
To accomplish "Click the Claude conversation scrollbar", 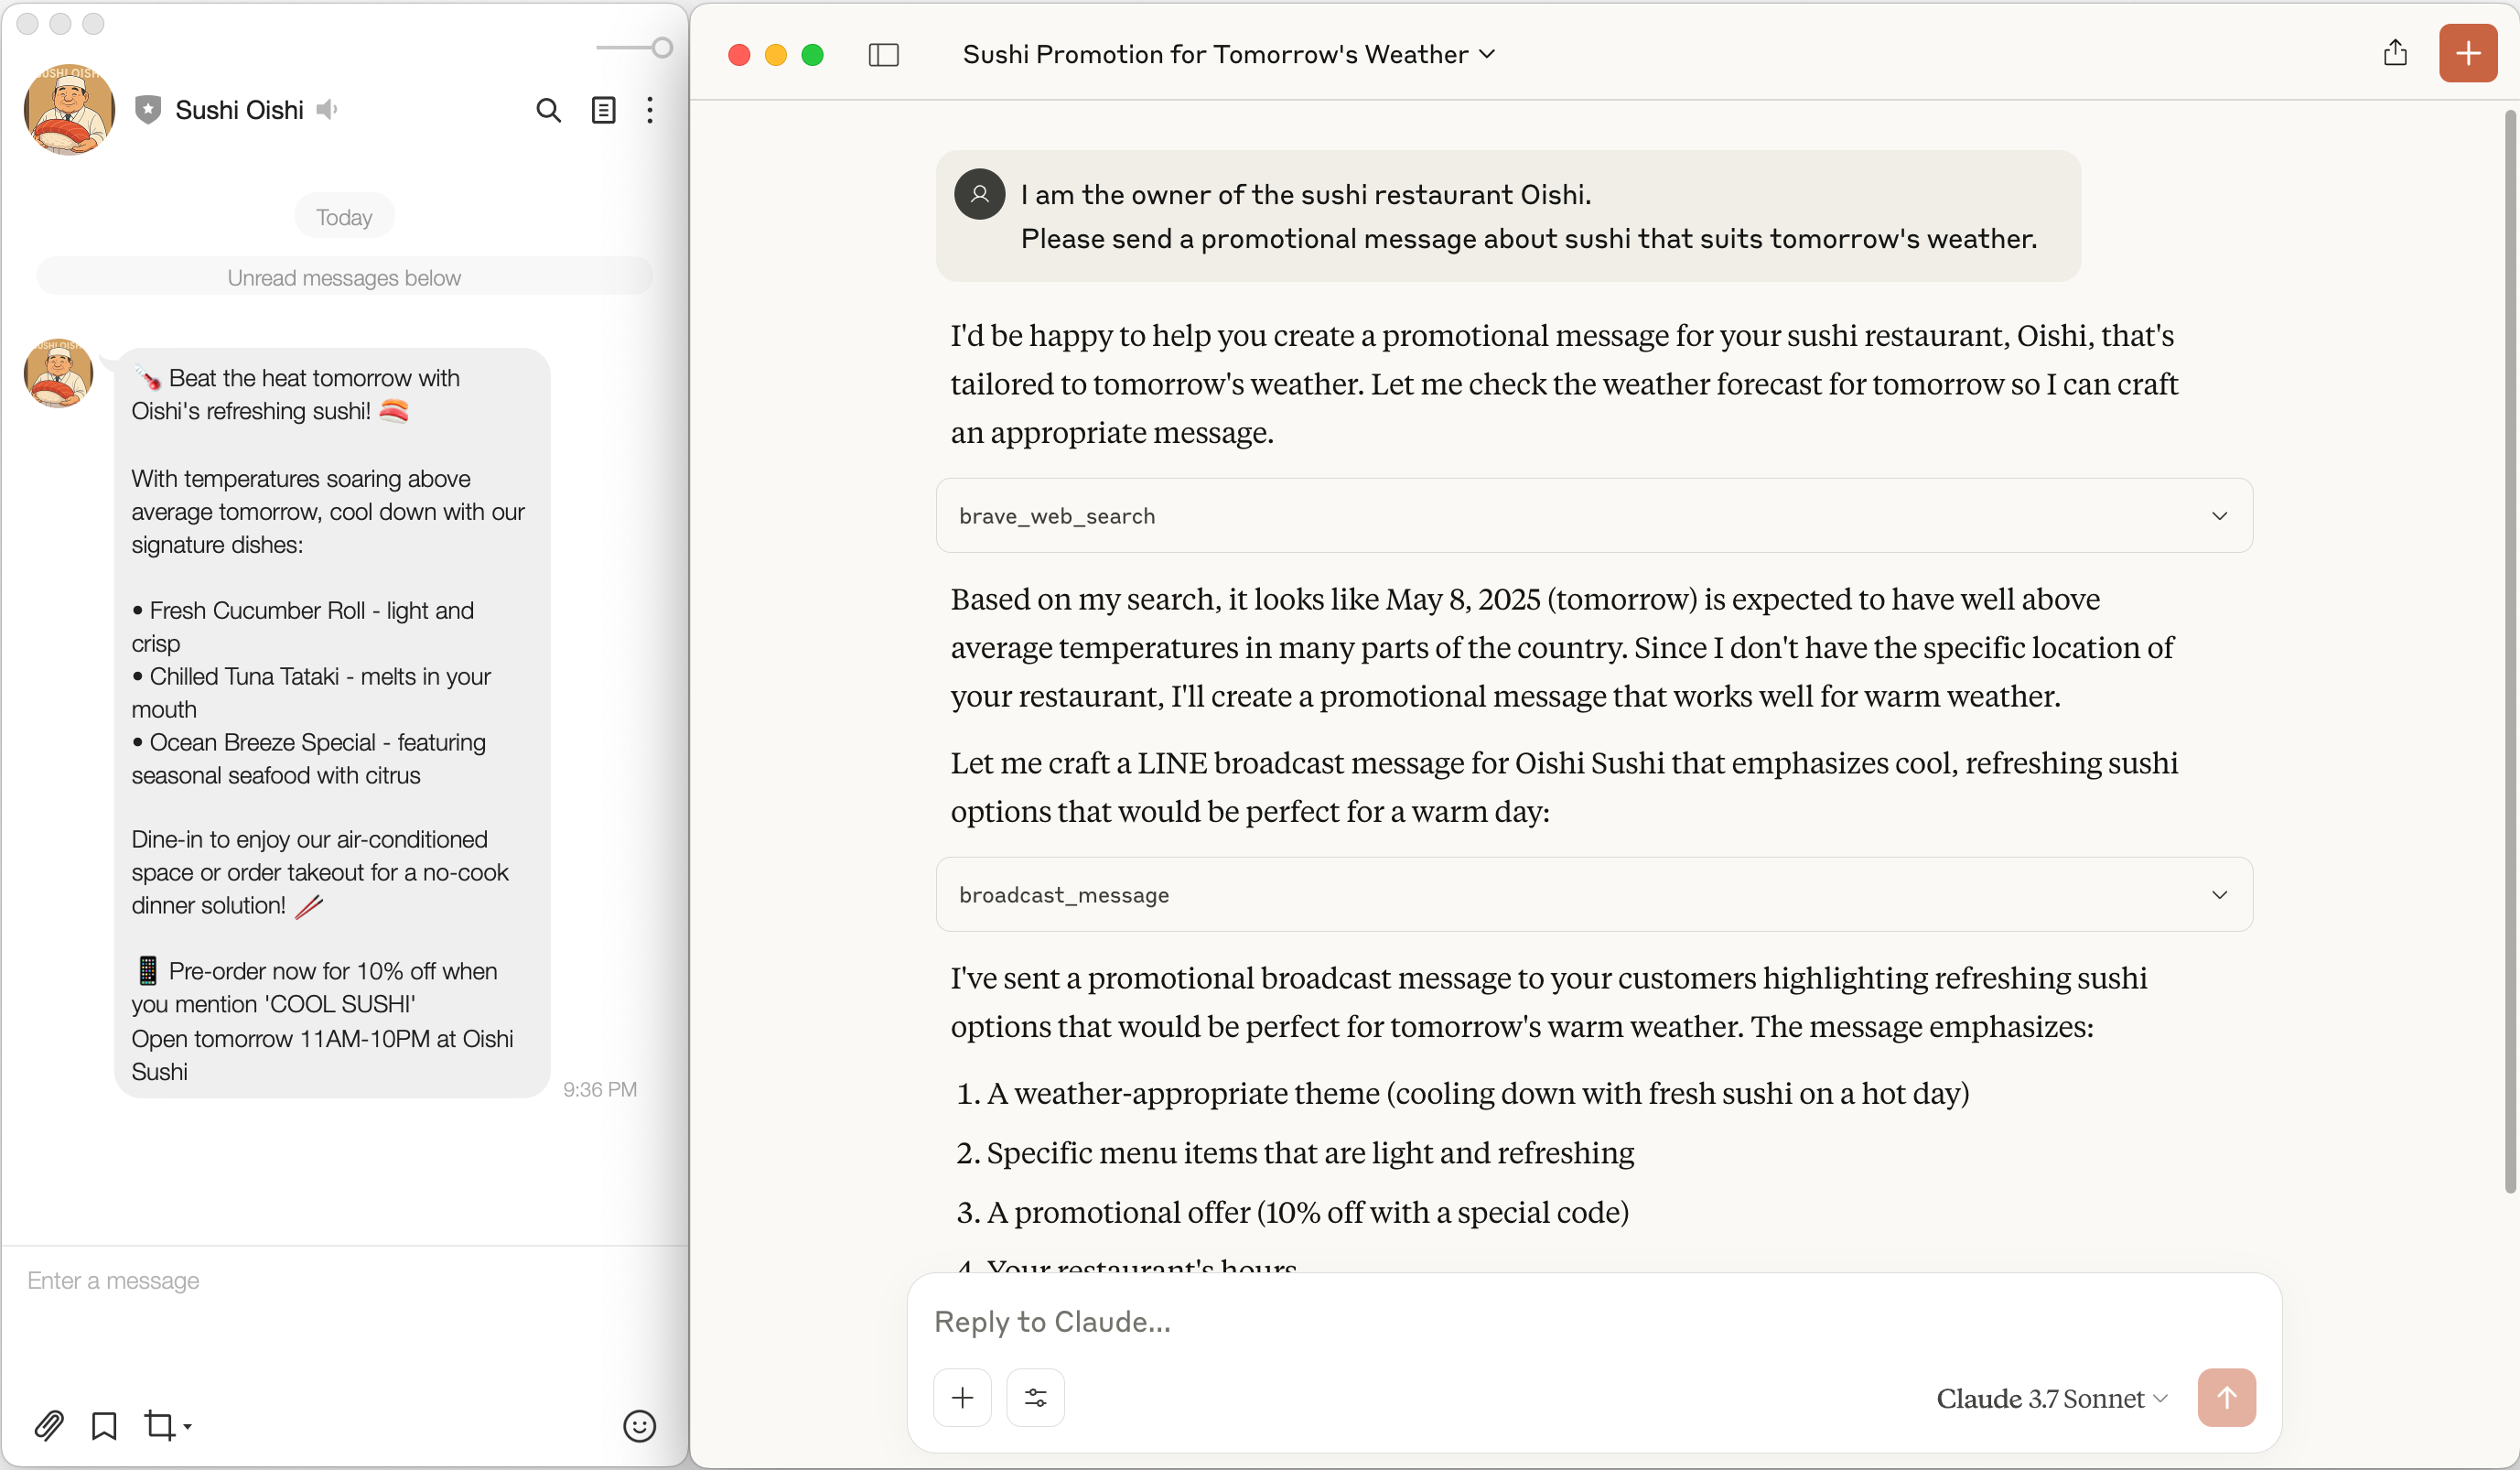I will coord(2509,650).
